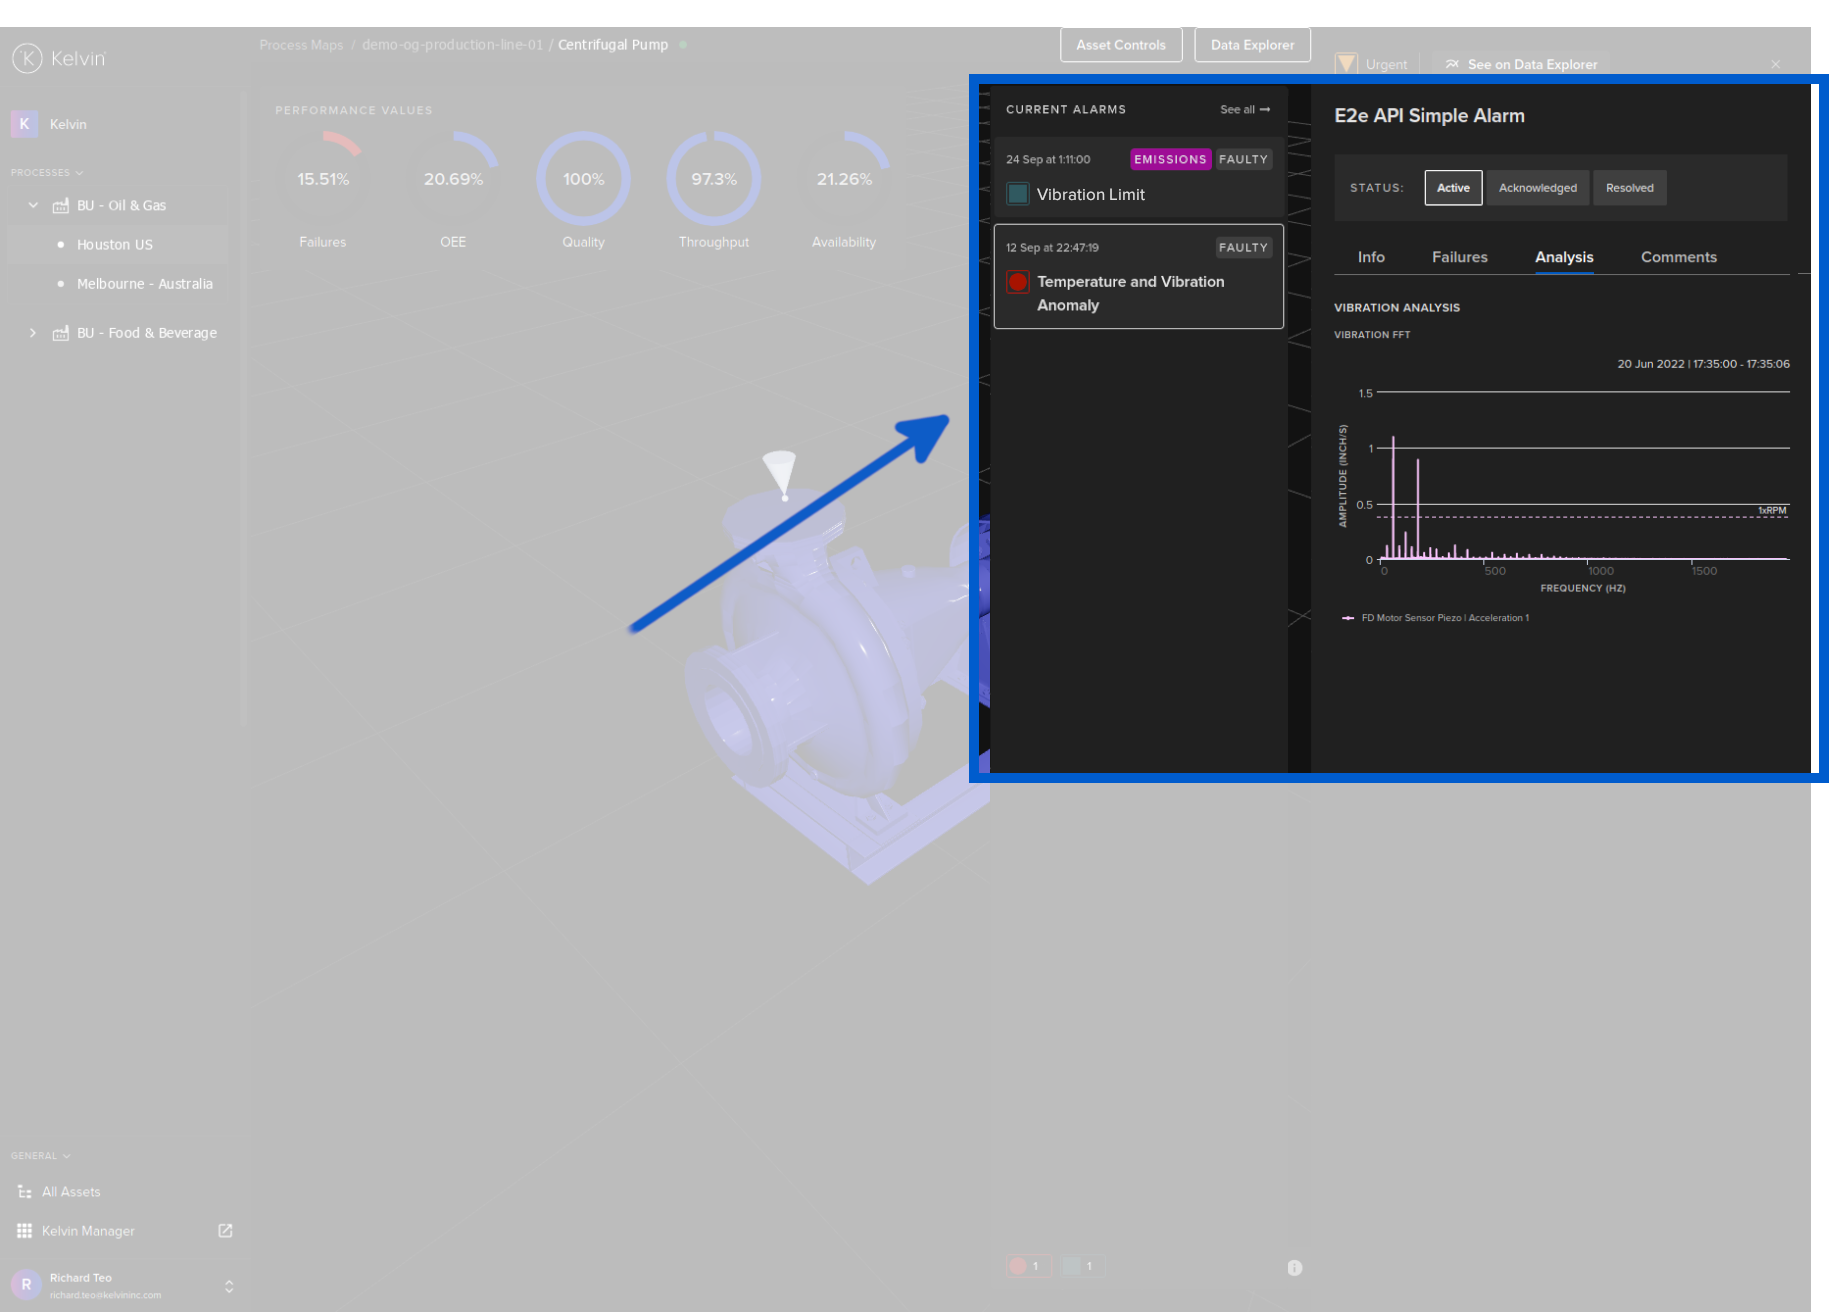The image size is (1845, 1312).
Task: Mark the alarm as Acknowledged
Action: point(1537,187)
